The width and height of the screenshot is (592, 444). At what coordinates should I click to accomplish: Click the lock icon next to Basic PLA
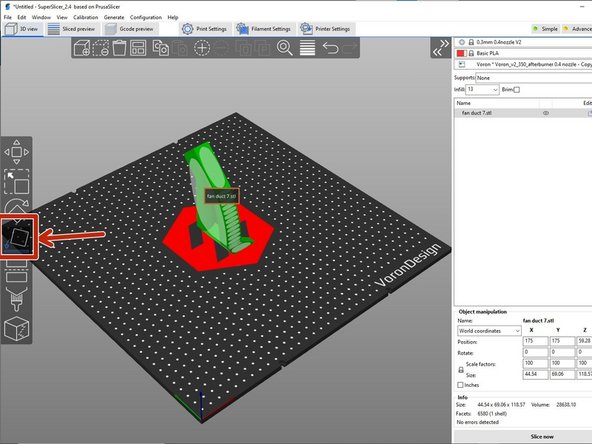click(x=471, y=53)
